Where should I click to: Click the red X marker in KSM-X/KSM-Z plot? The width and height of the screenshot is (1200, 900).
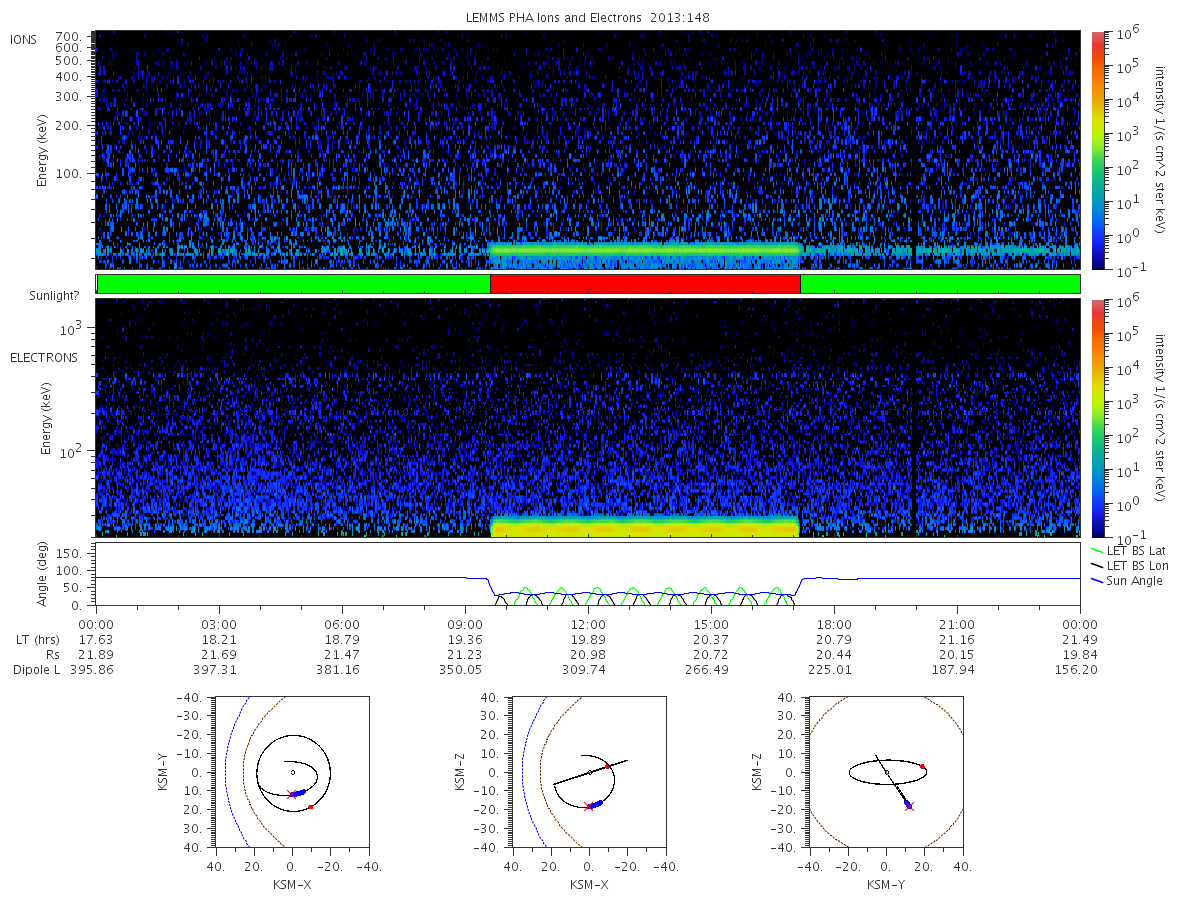pyautogui.click(x=589, y=806)
